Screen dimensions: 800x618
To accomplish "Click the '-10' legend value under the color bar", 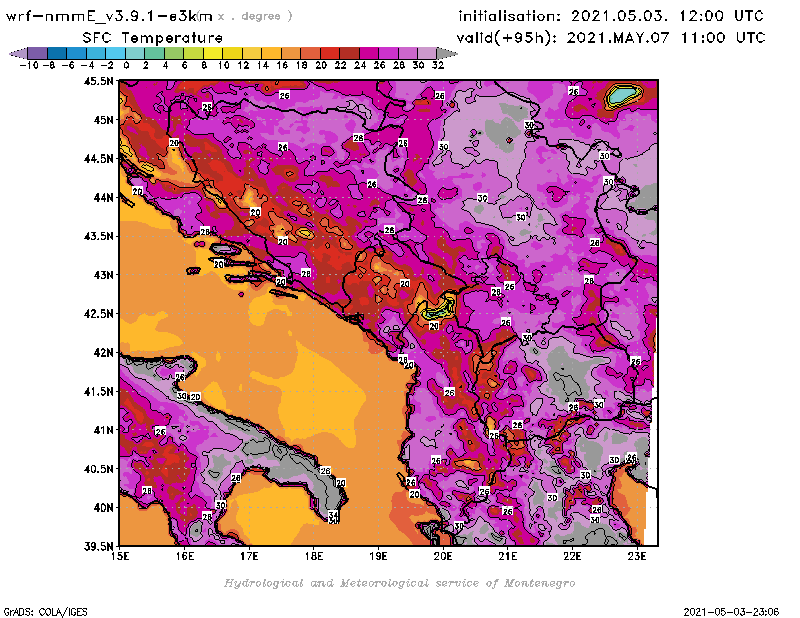I will tap(29, 65).
